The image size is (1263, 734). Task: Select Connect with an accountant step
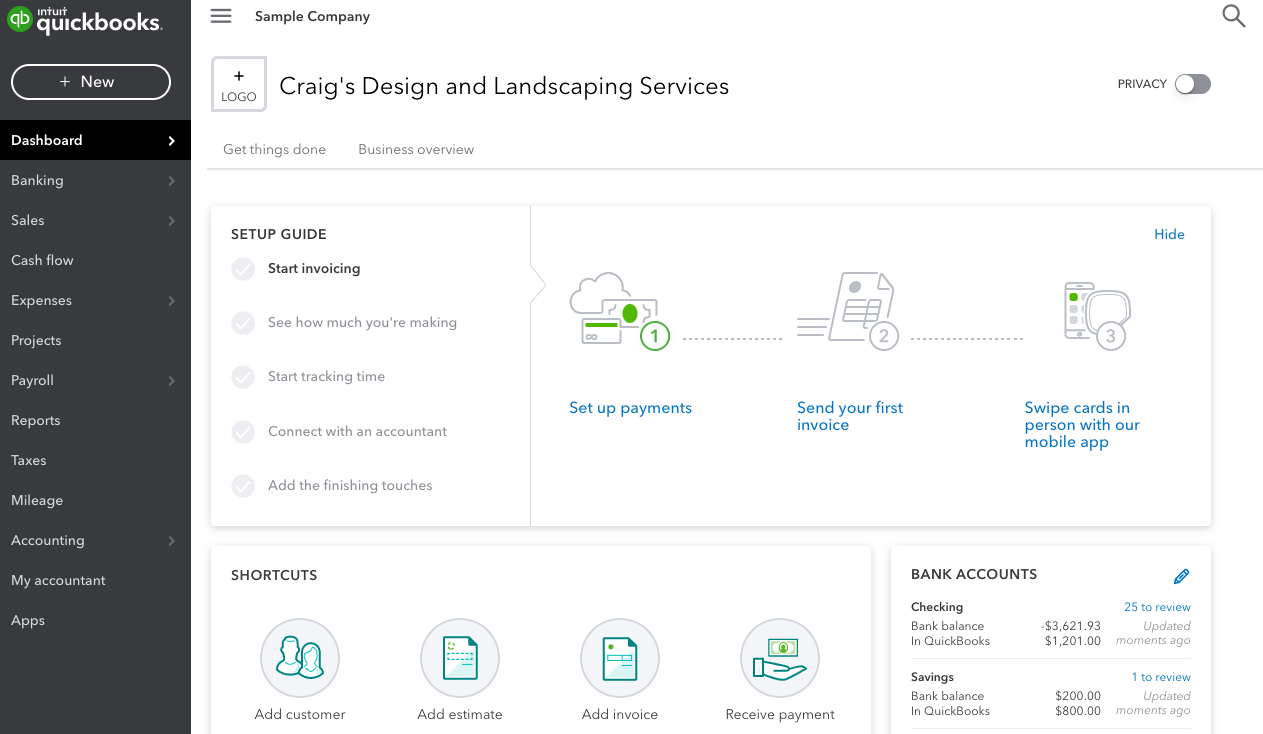coord(357,432)
